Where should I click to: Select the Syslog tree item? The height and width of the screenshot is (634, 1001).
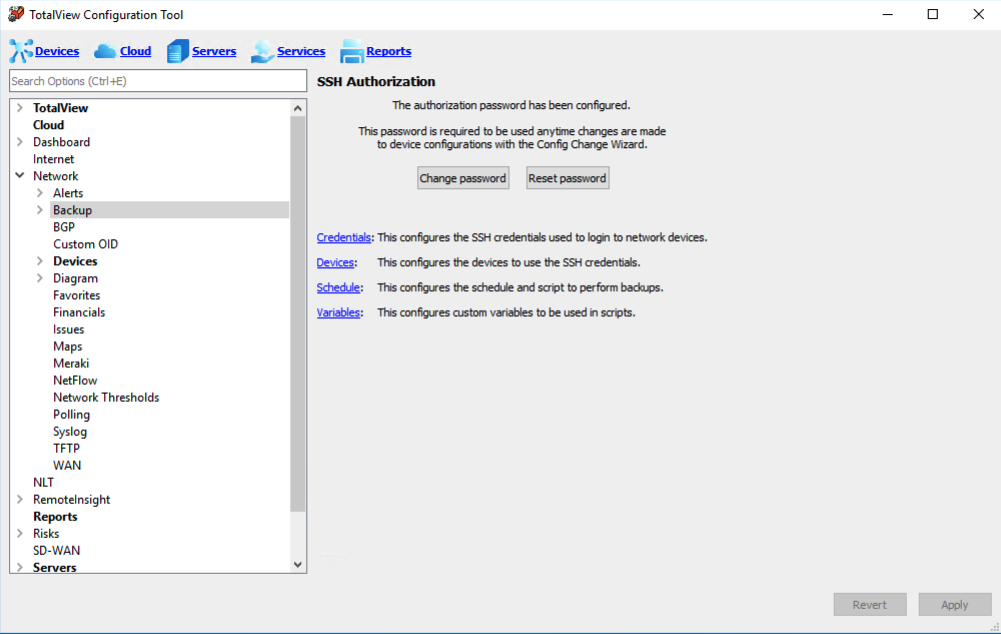tap(70, 432)
